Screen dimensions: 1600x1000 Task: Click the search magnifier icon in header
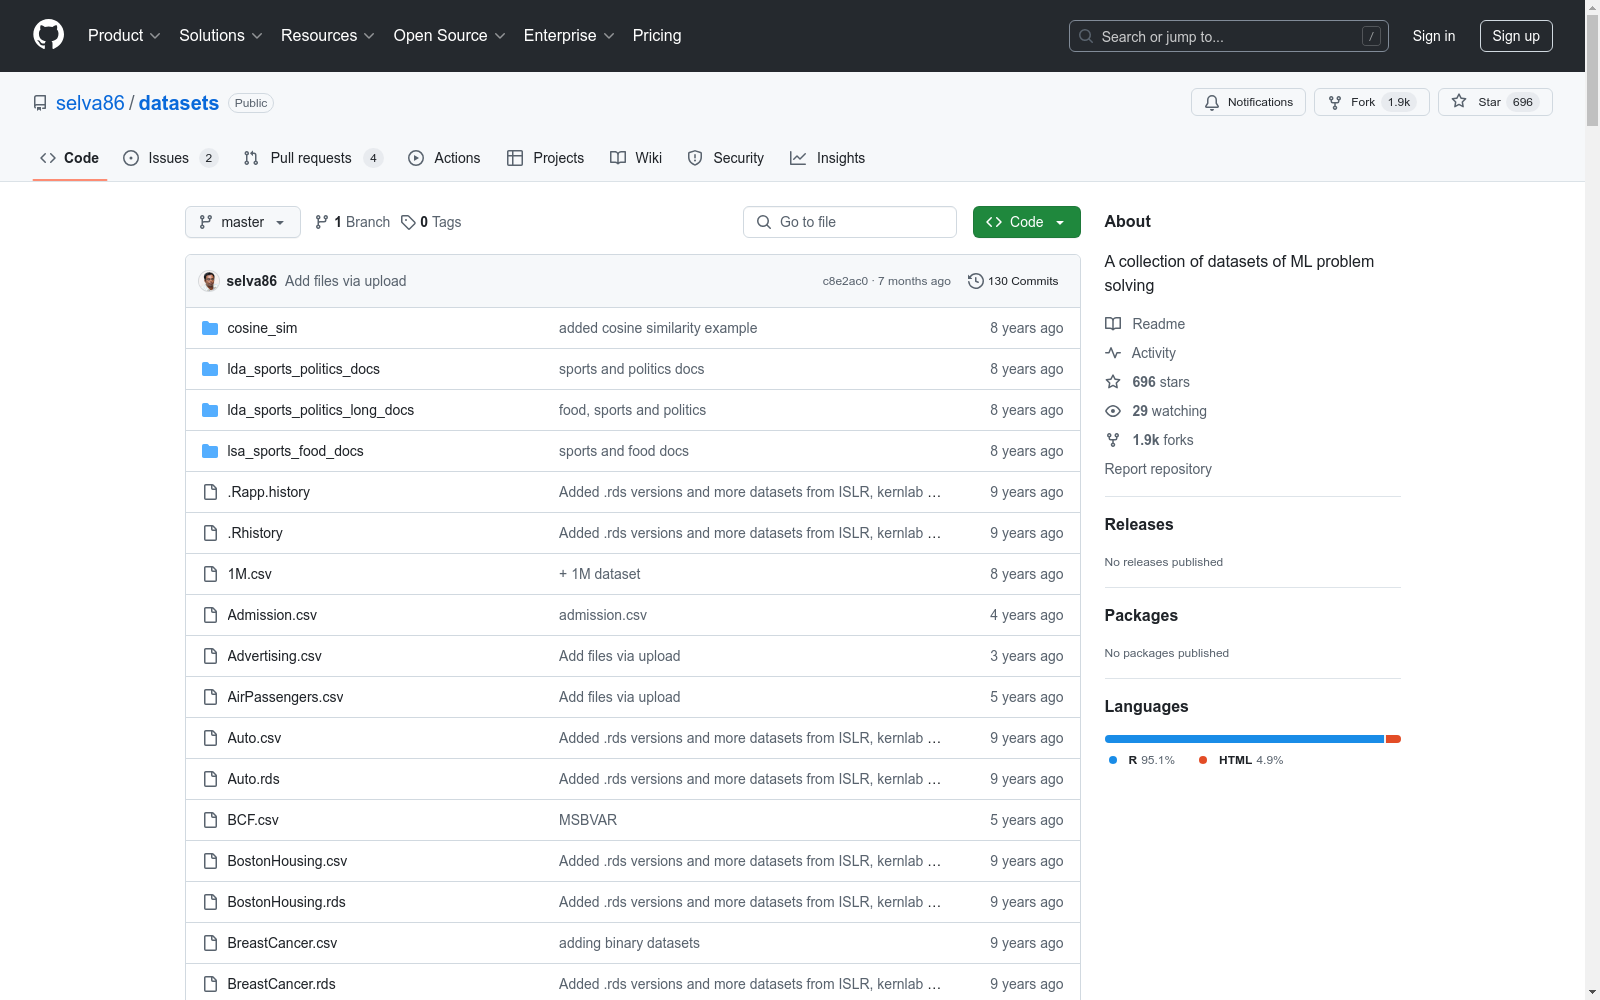pyautogui.click(x=1086, y=36)
